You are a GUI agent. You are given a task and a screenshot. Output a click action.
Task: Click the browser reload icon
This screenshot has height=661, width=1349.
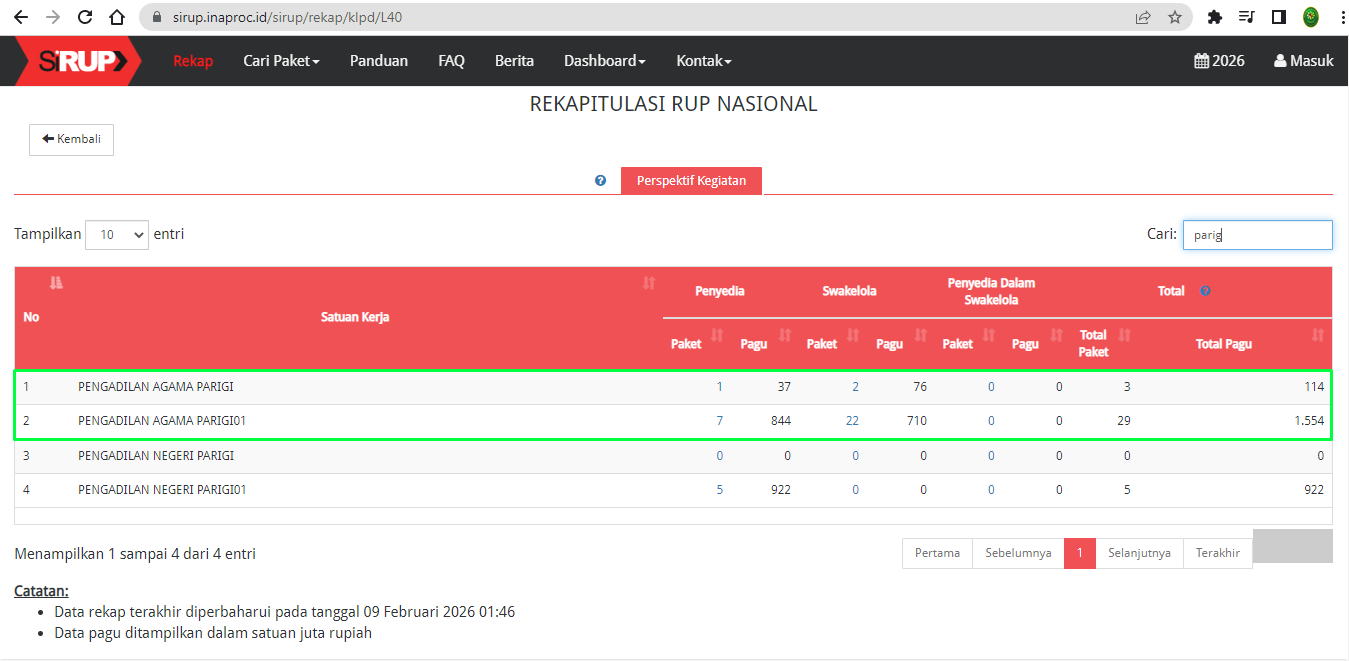(x=85, y=17)
